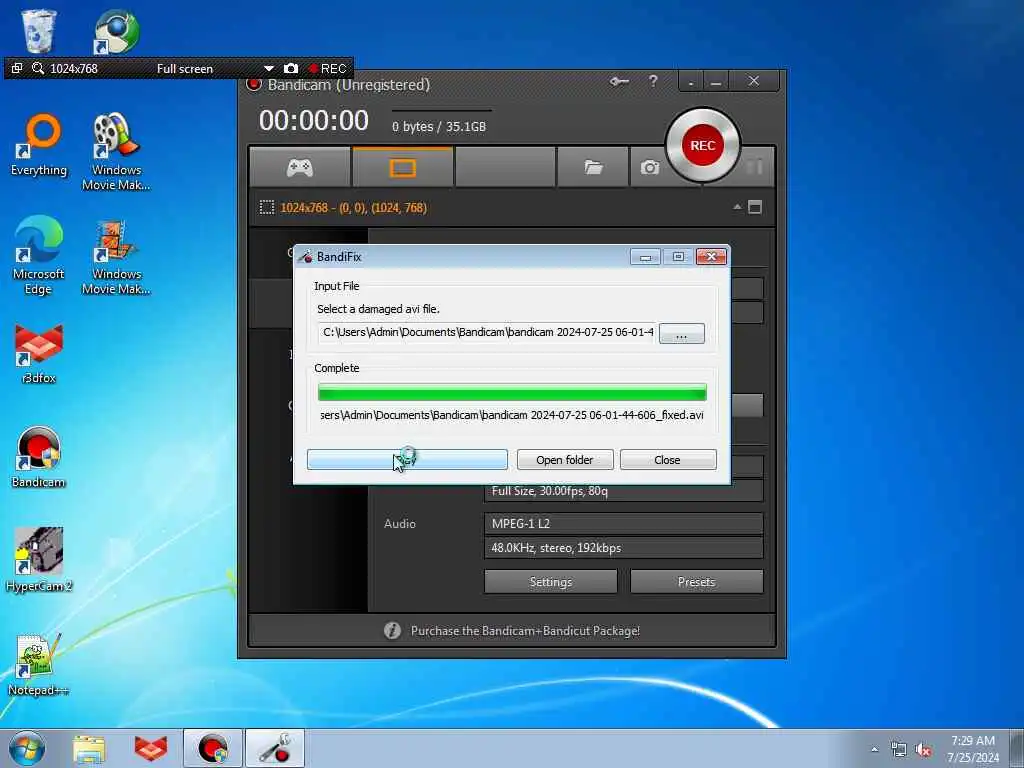Click the green BandiFix progress bar

tap(512, 392)
